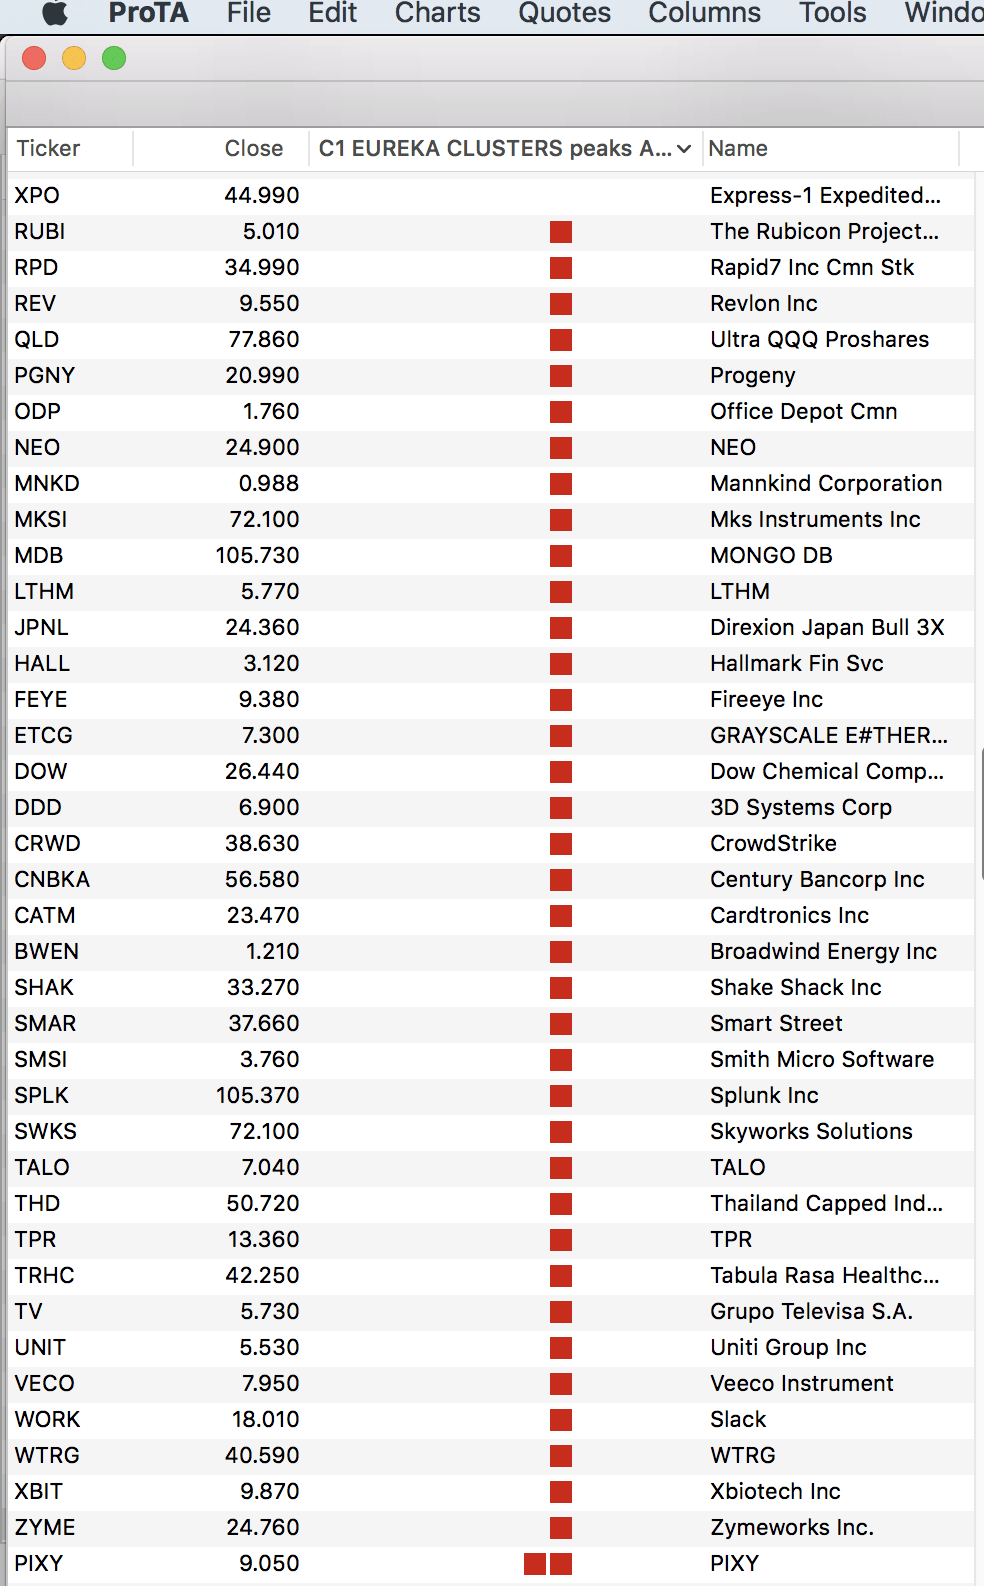
Task: Expand the C1 EUREKA CLUSTERS column dropdown
Action: [684, 149]
